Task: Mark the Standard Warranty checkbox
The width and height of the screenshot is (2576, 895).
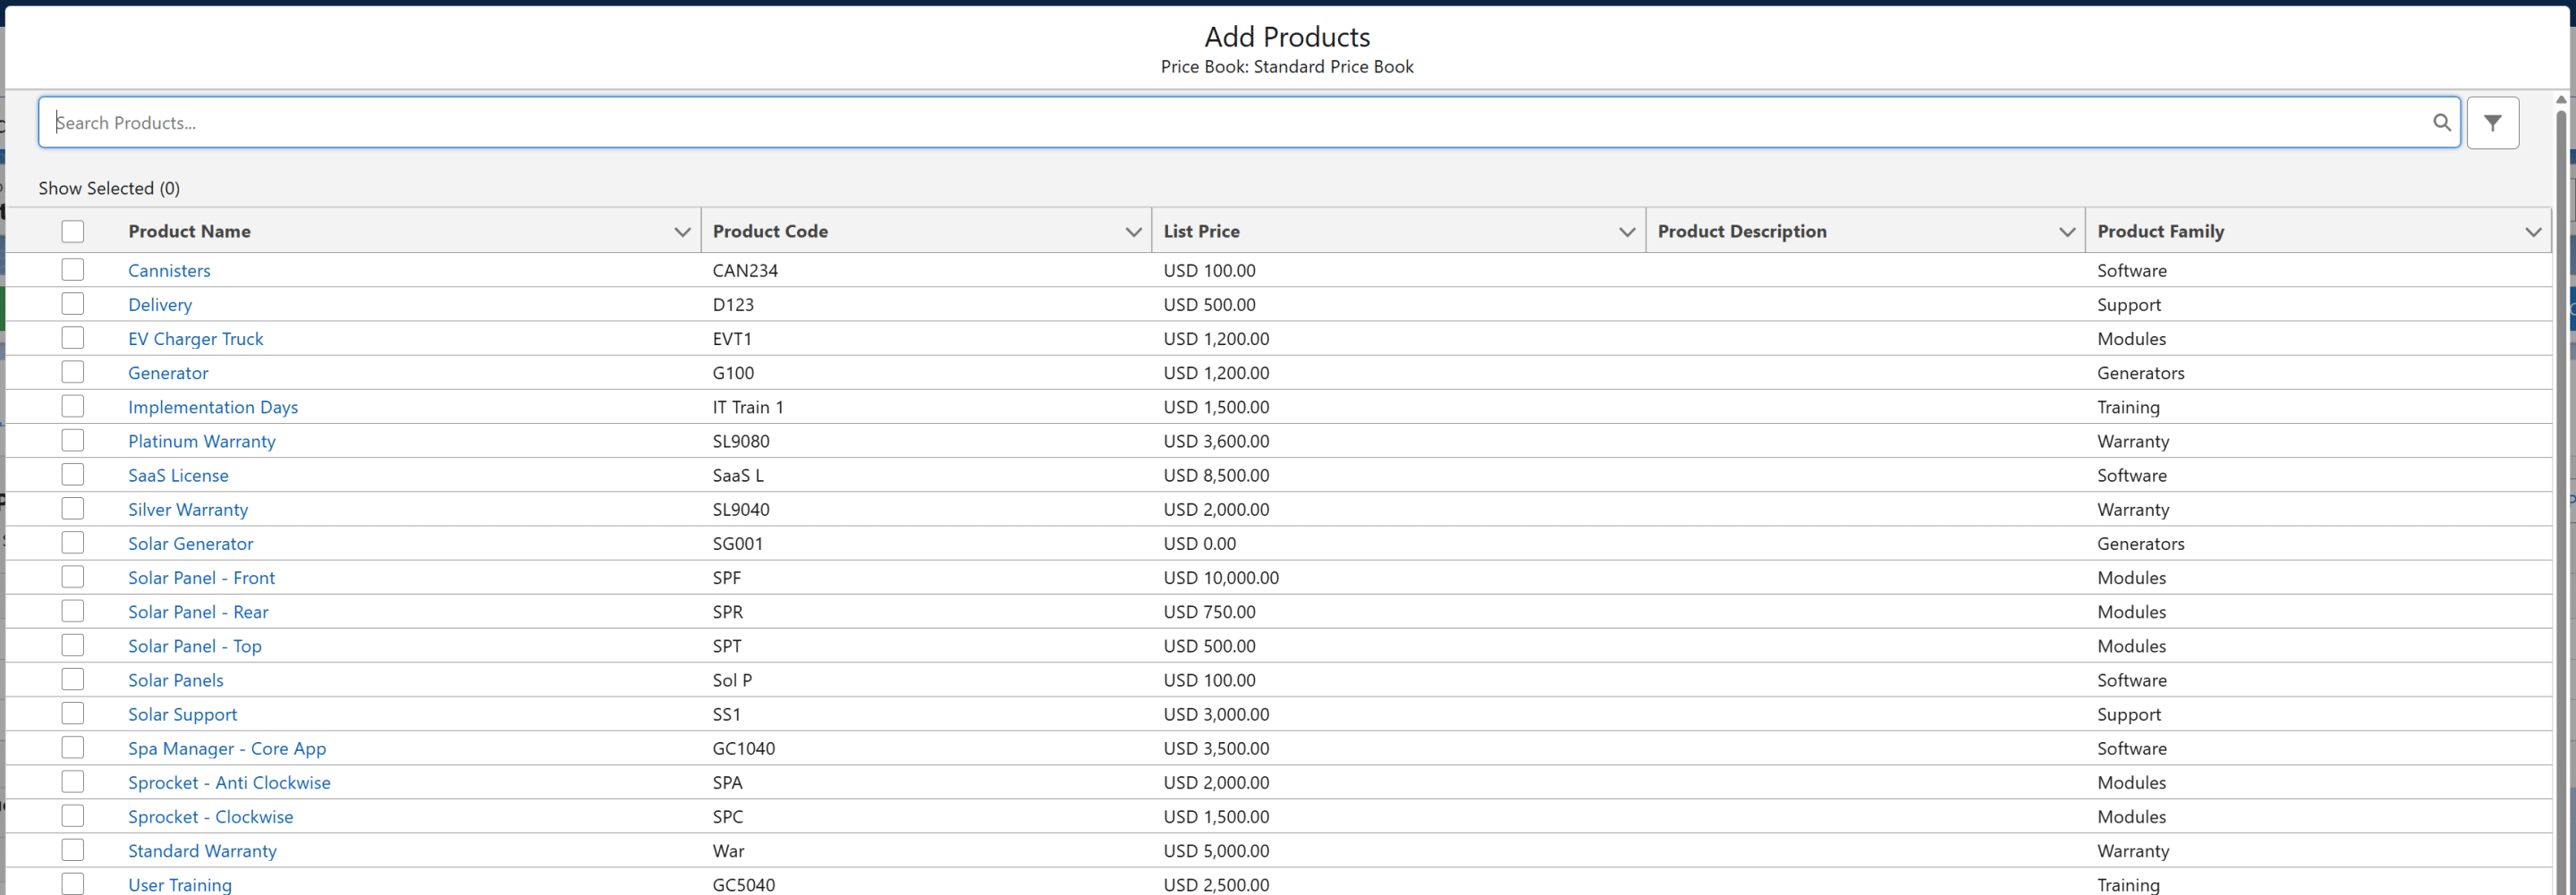Action: tap(72, 850)
